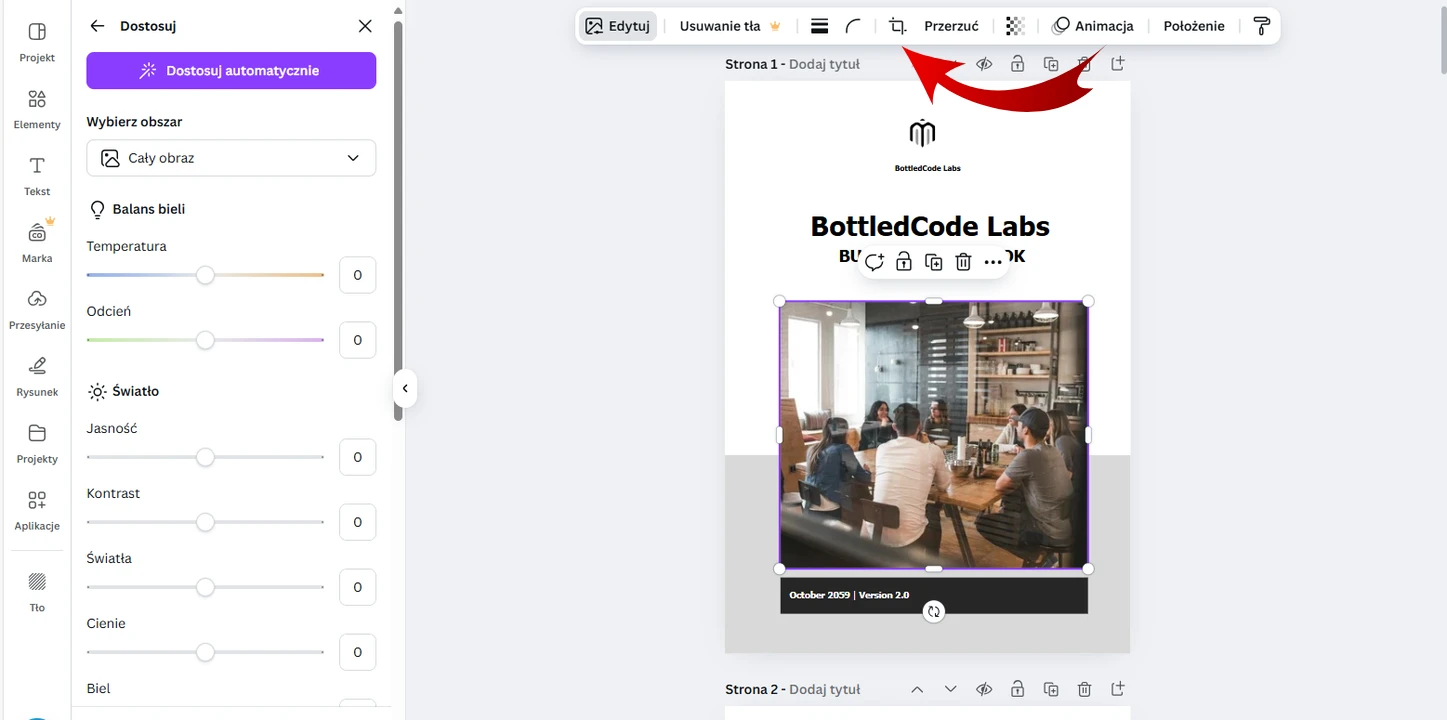
Task: Click the Animacja toolbar button
Action: pyautogui.click(x=1093, y=26)
